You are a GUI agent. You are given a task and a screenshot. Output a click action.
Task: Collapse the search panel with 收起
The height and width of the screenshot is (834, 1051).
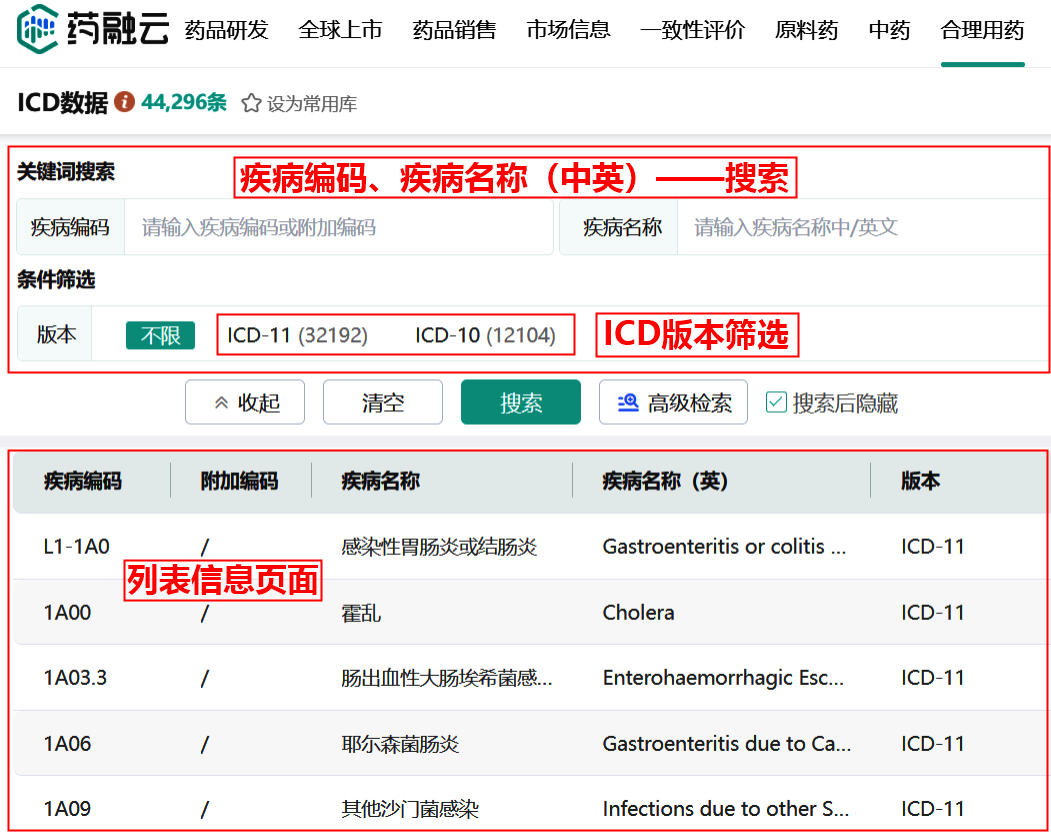point(245,402)
